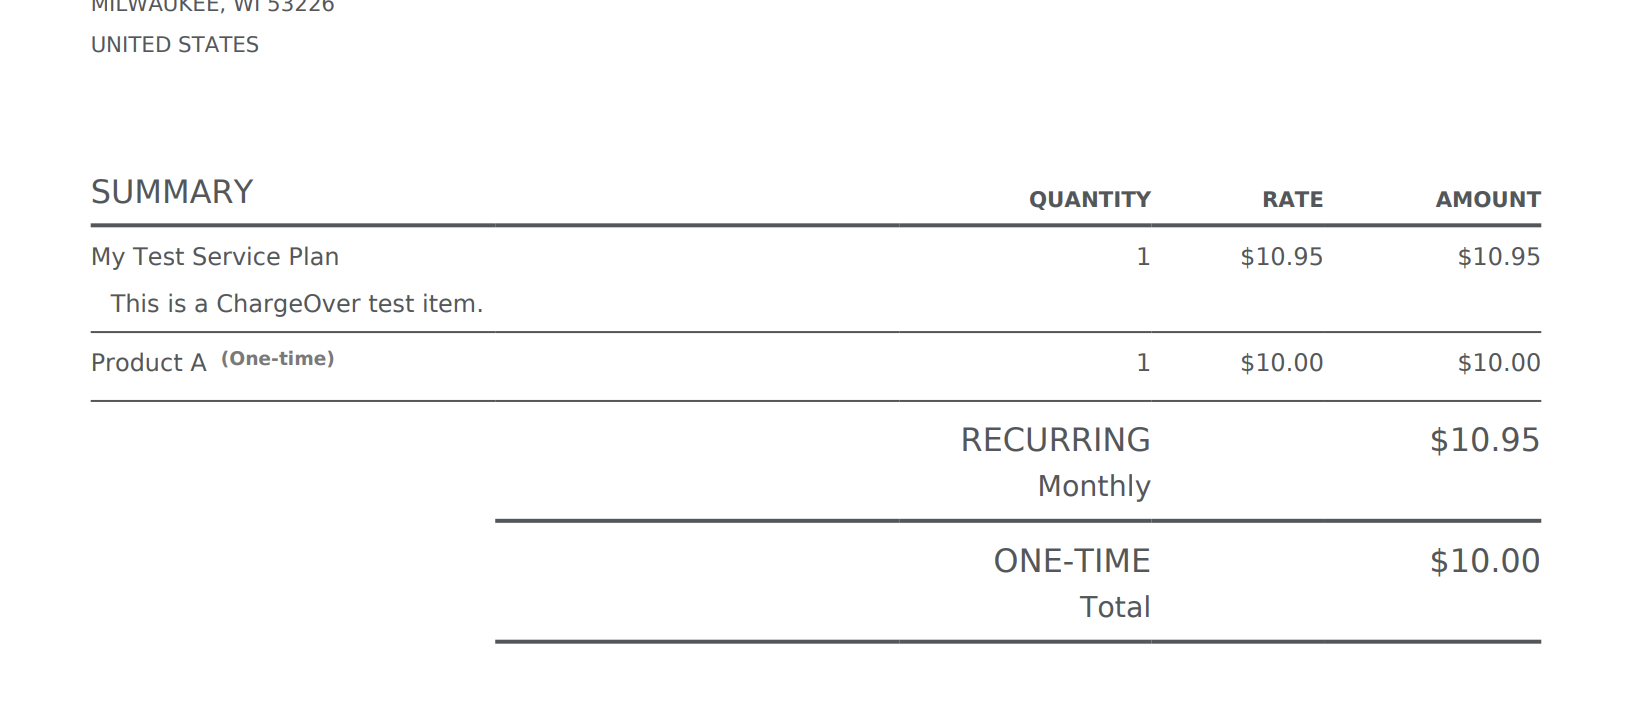Click the $10.95 rate for My Test Service Plan

click(x=1281, y=257)
